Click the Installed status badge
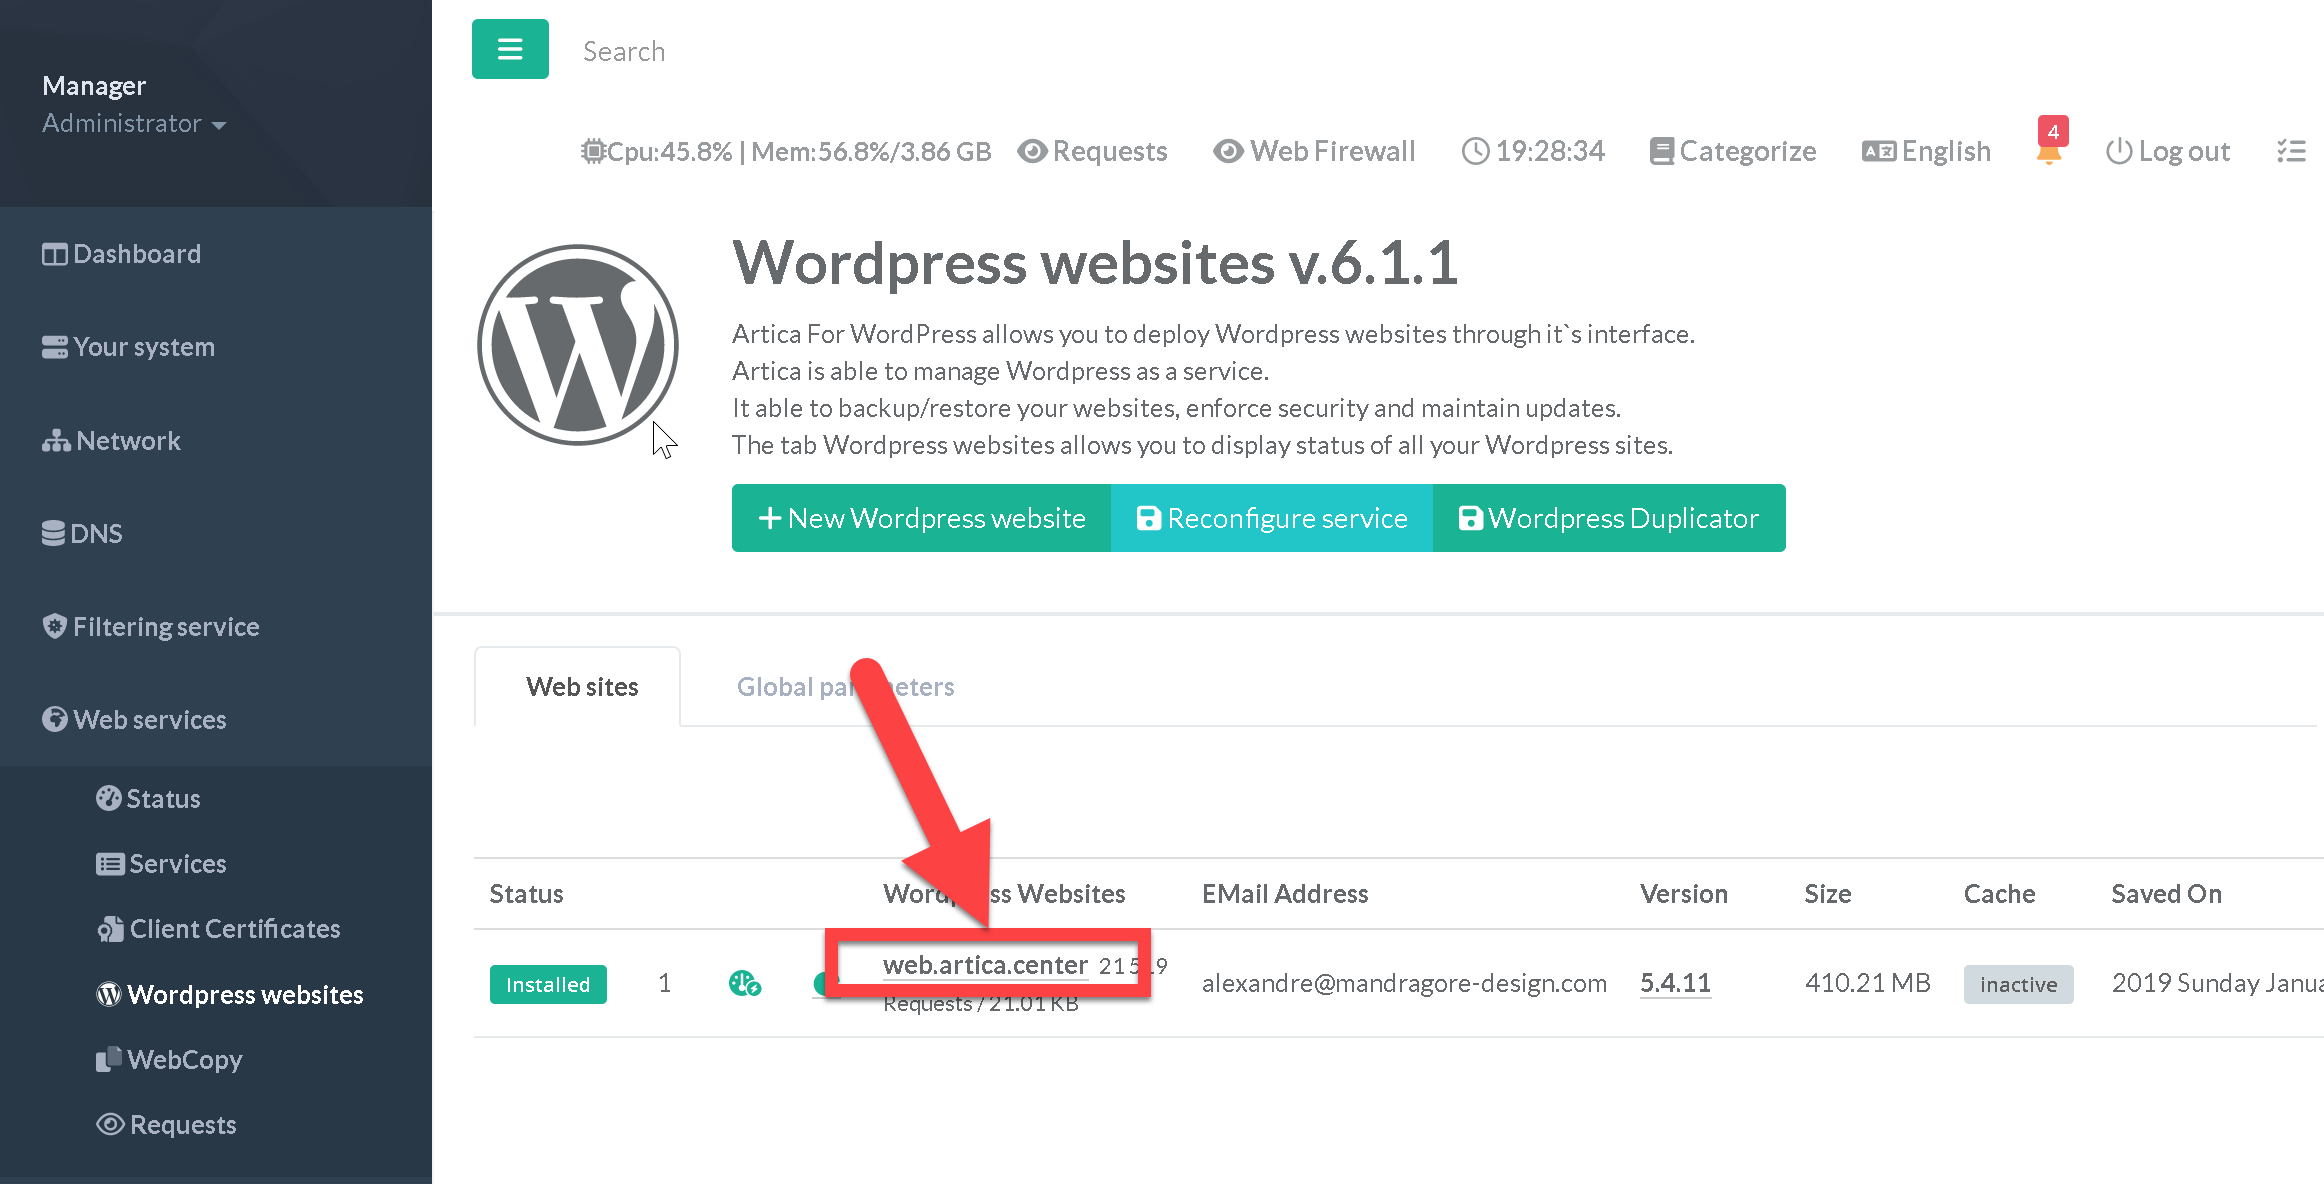This screenshot has height=1184, width=2324. [x=547, y=984]
